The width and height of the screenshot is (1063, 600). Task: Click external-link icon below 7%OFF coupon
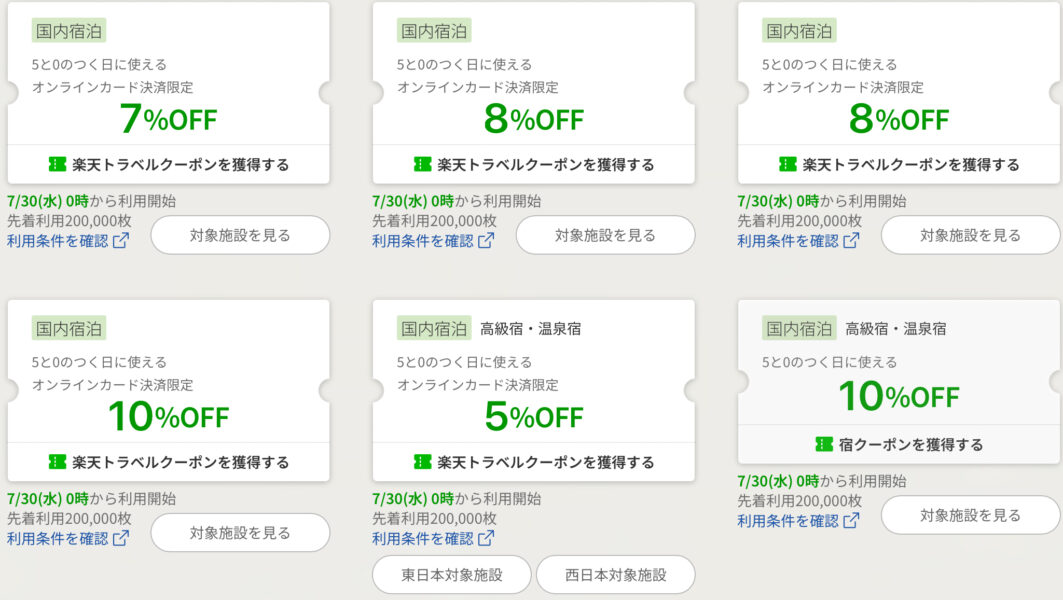click(120, 241)
